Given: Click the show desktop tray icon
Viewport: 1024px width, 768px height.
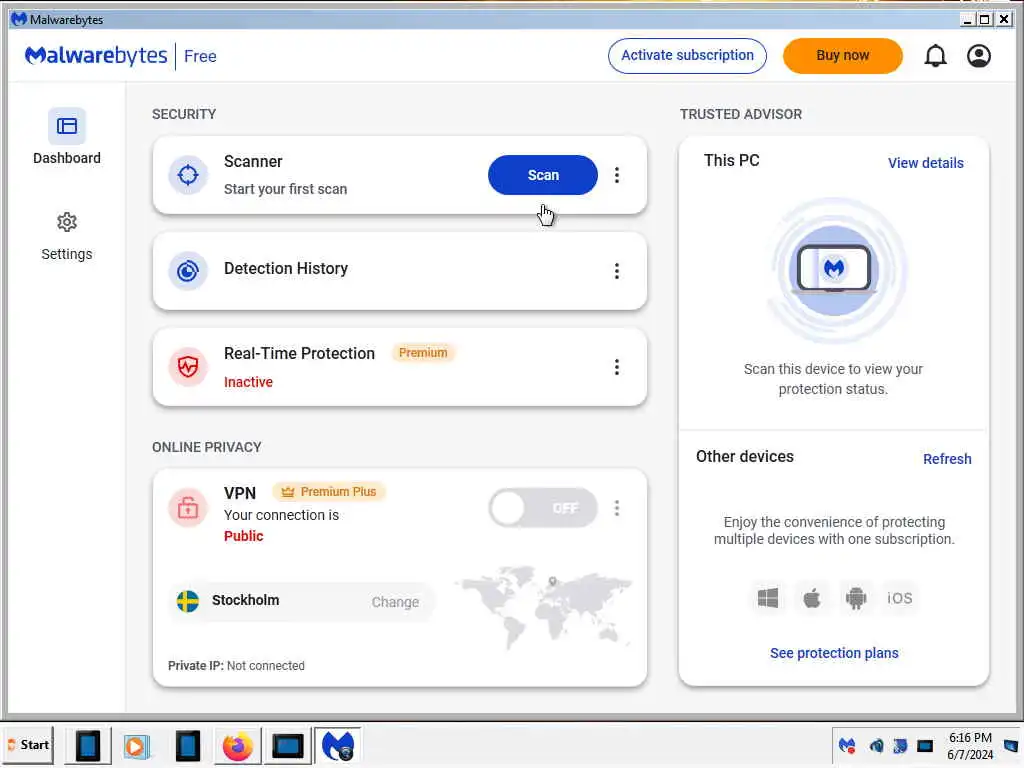Looking at the screenshot, I should pyautogui.click(x=1011, y=746).
